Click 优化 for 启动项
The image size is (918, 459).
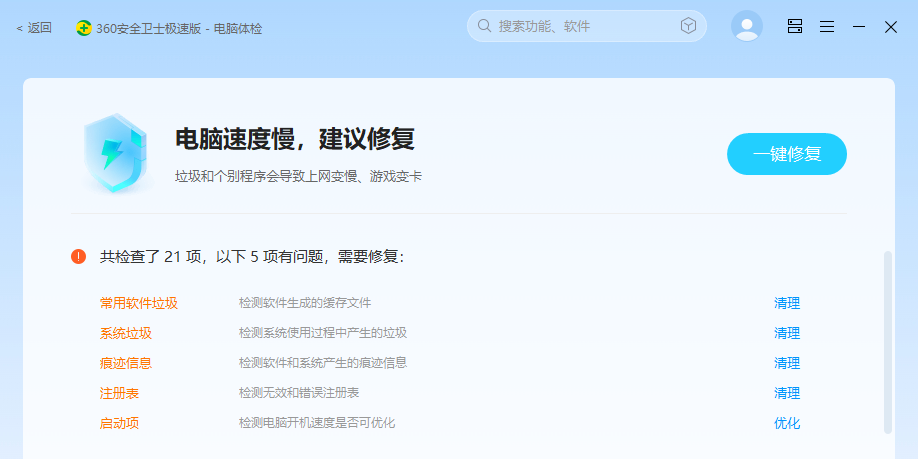coord(787,423)
